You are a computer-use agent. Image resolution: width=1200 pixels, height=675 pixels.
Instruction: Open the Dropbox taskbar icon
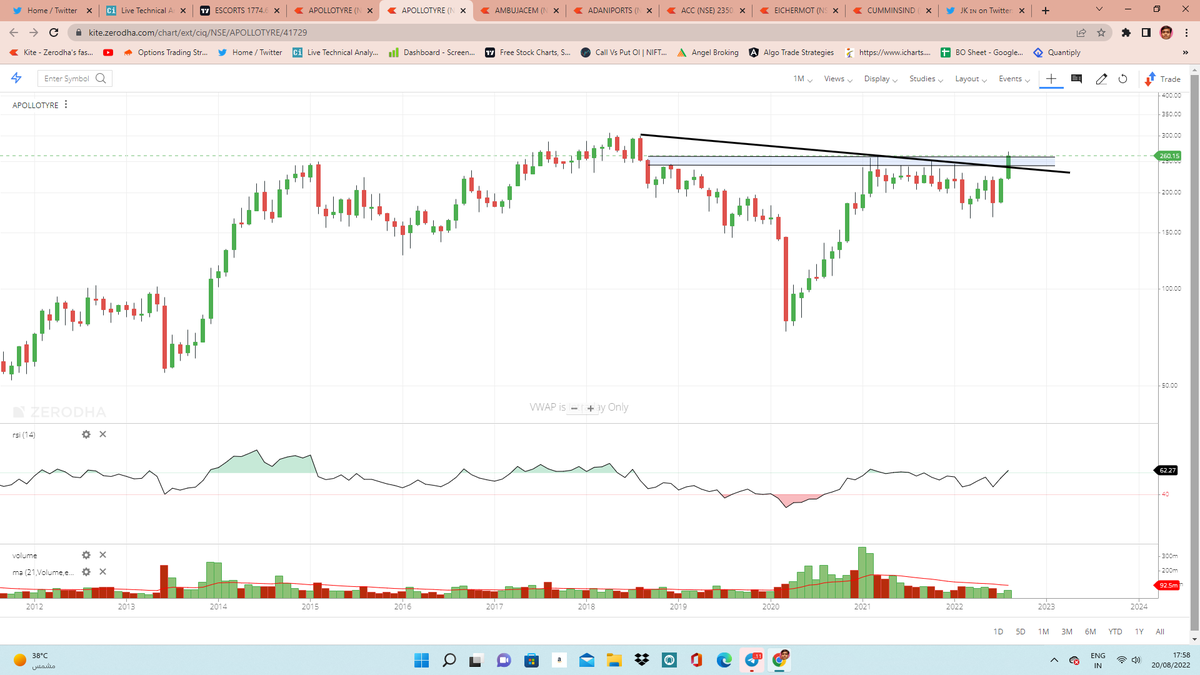[x=641, y=659]
